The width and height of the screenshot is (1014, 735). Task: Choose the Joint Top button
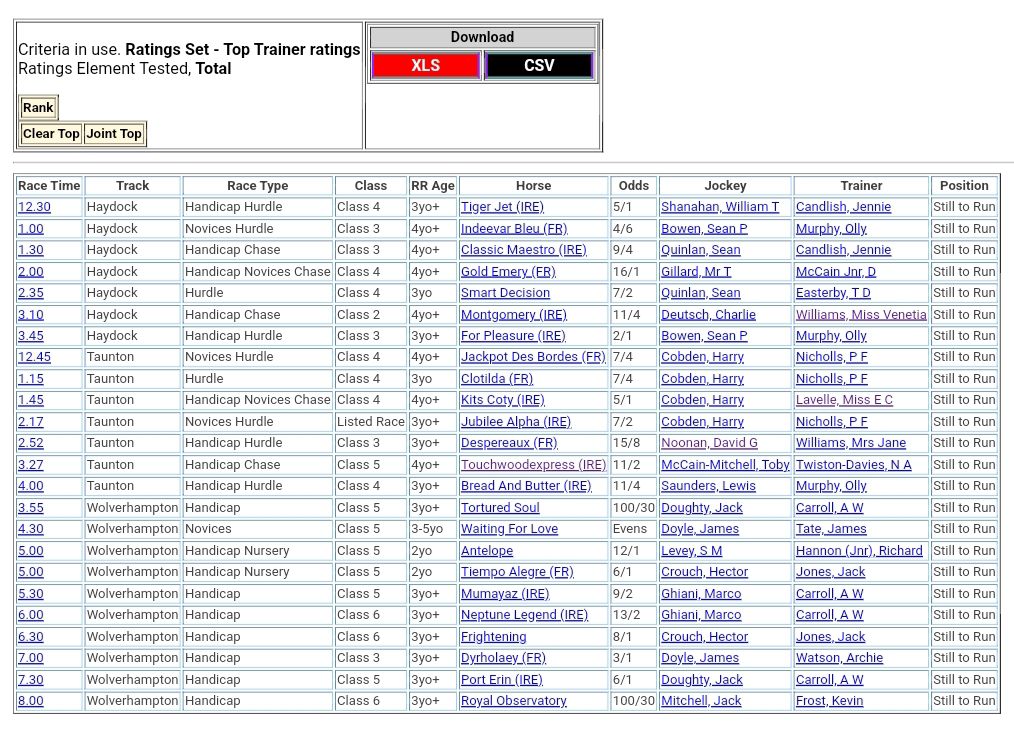[x=114, y=134]
